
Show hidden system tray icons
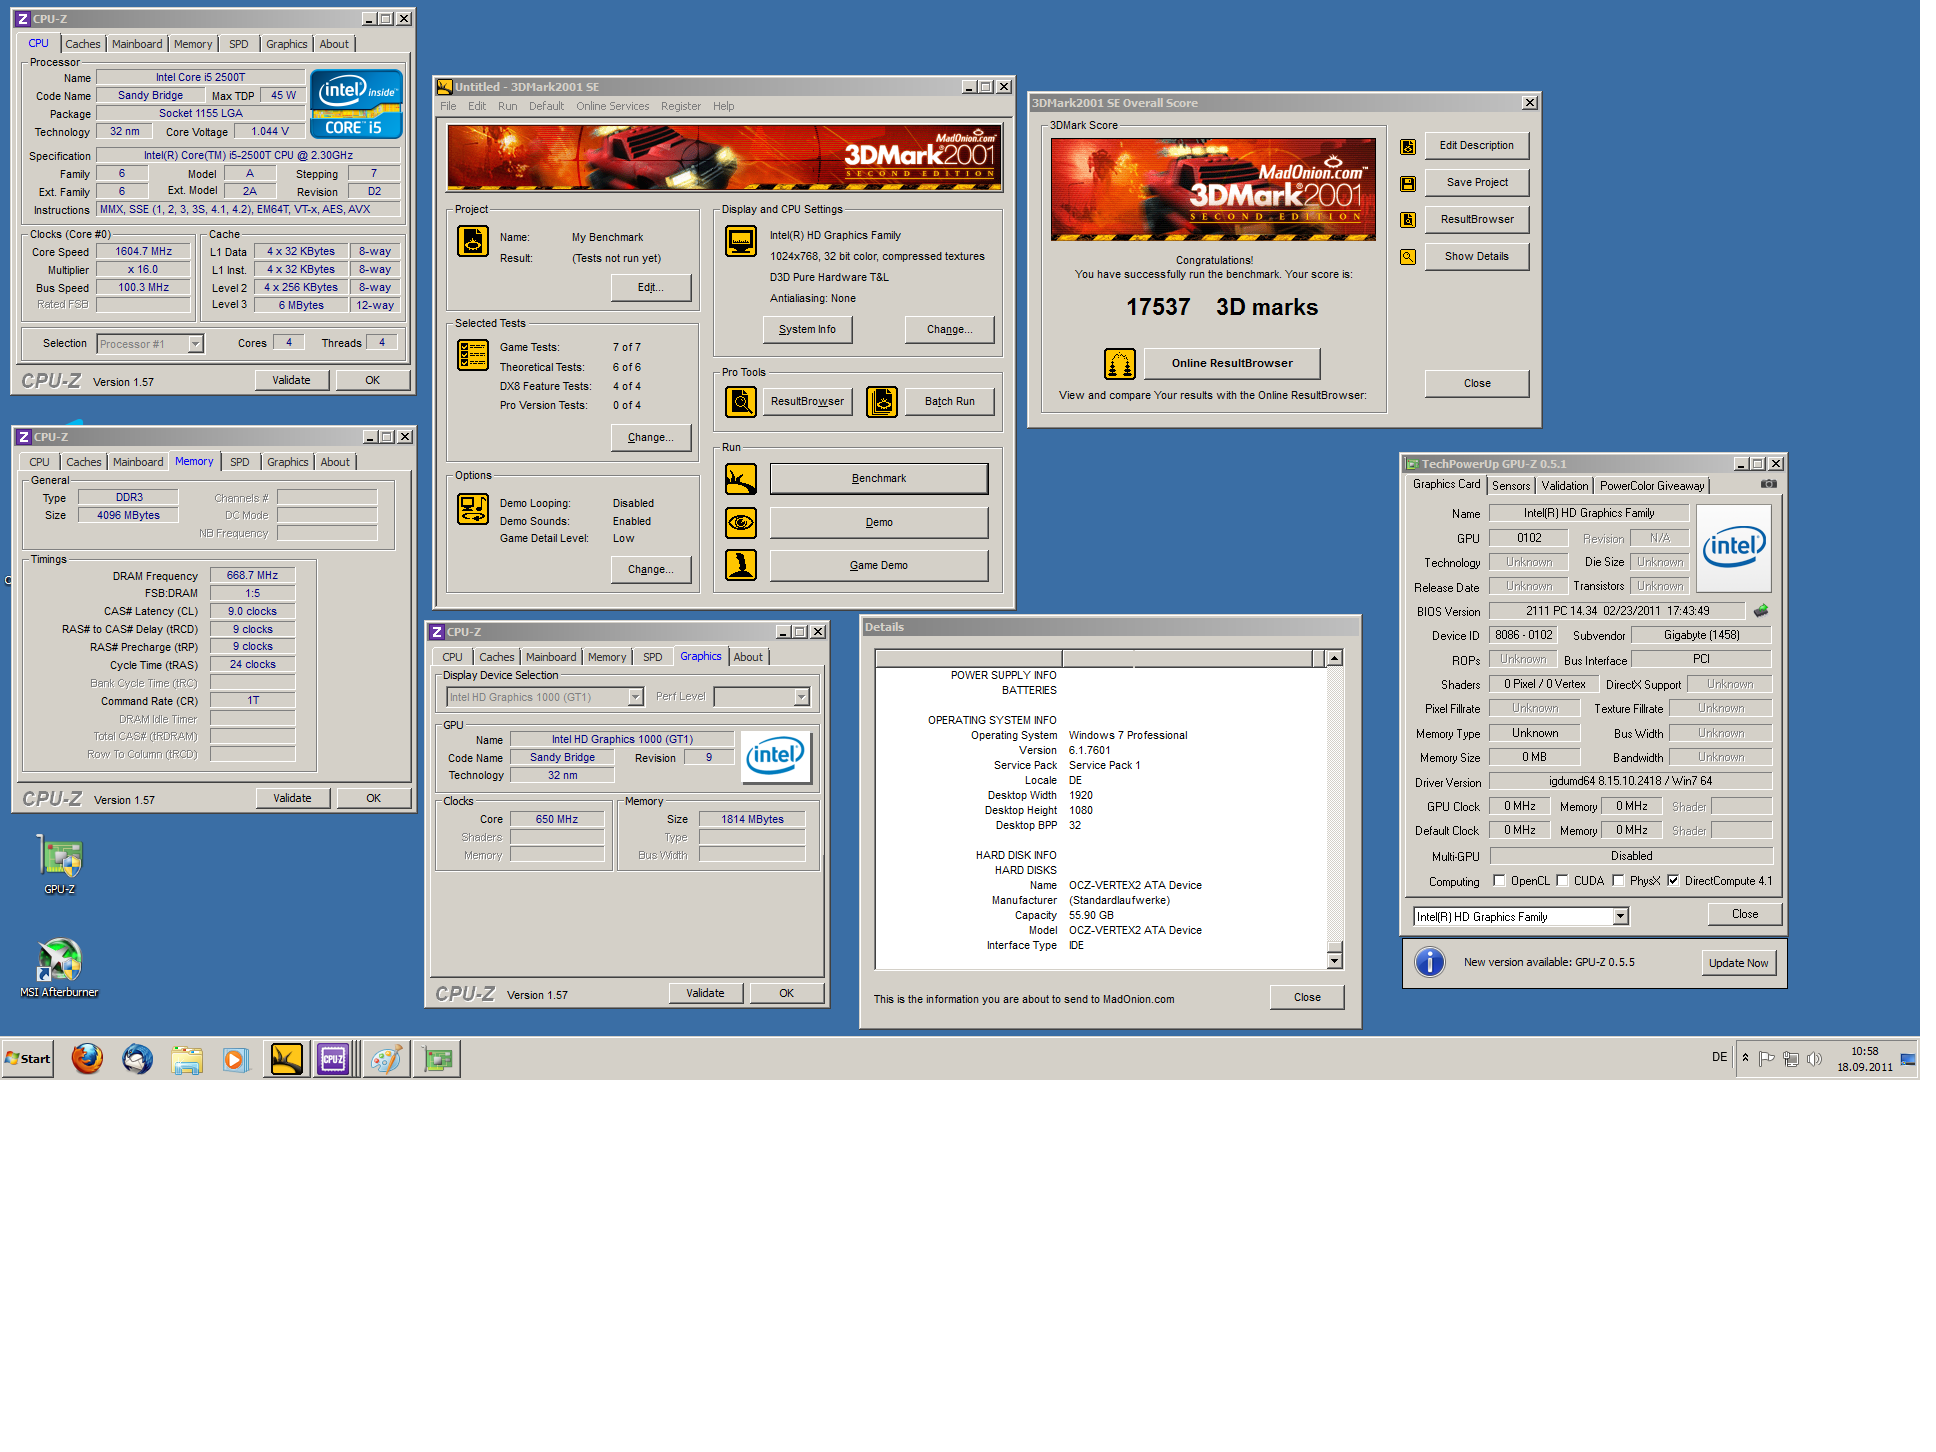[x=1745, y=1058]
